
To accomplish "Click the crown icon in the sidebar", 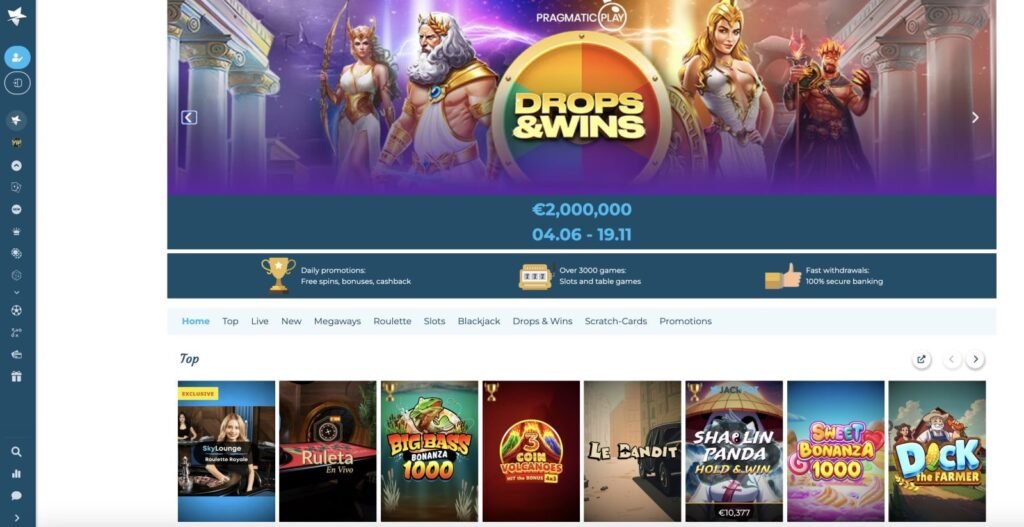I will (x=17, y=232).
